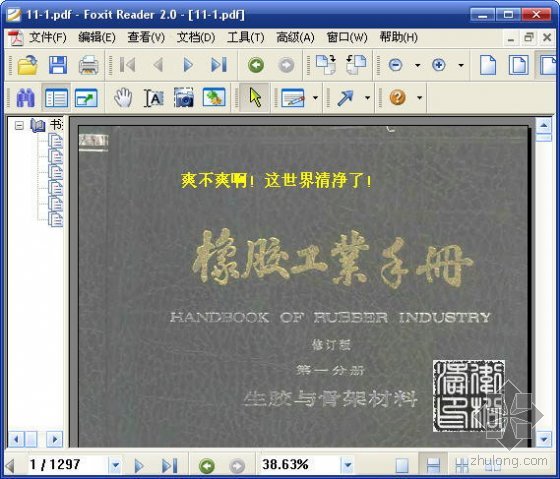Image resolution: width=560 pixels, height=479 pixels.
Task: Print the document with the printer icon
Action: click(x=88, y=65)
